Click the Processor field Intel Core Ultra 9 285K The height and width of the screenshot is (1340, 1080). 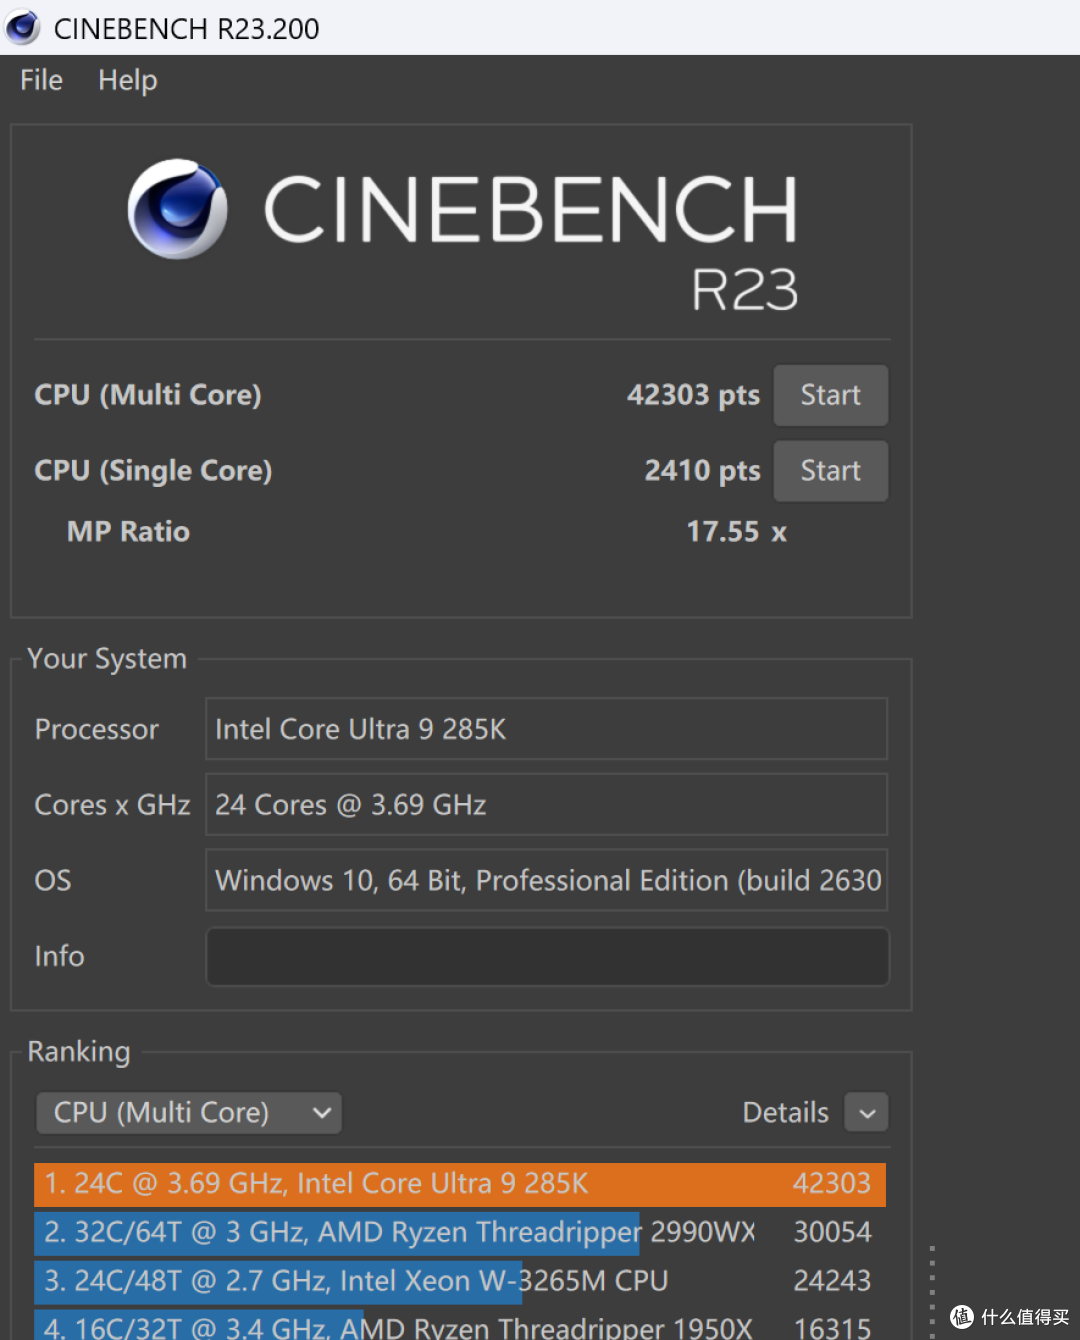pyautogui.click(x=546, y=729)
